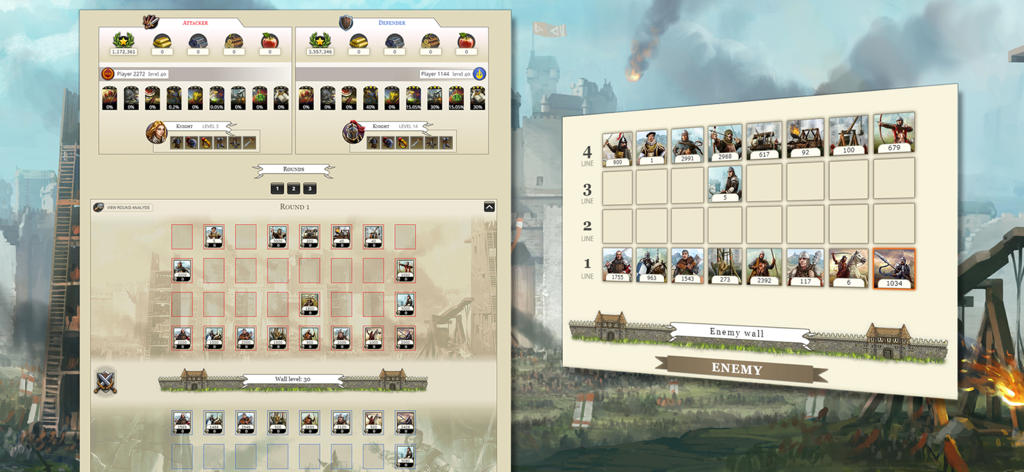Click attacker's female knight portrait
This screenshot has height=472, width=1024.
[x=157, y=133]
